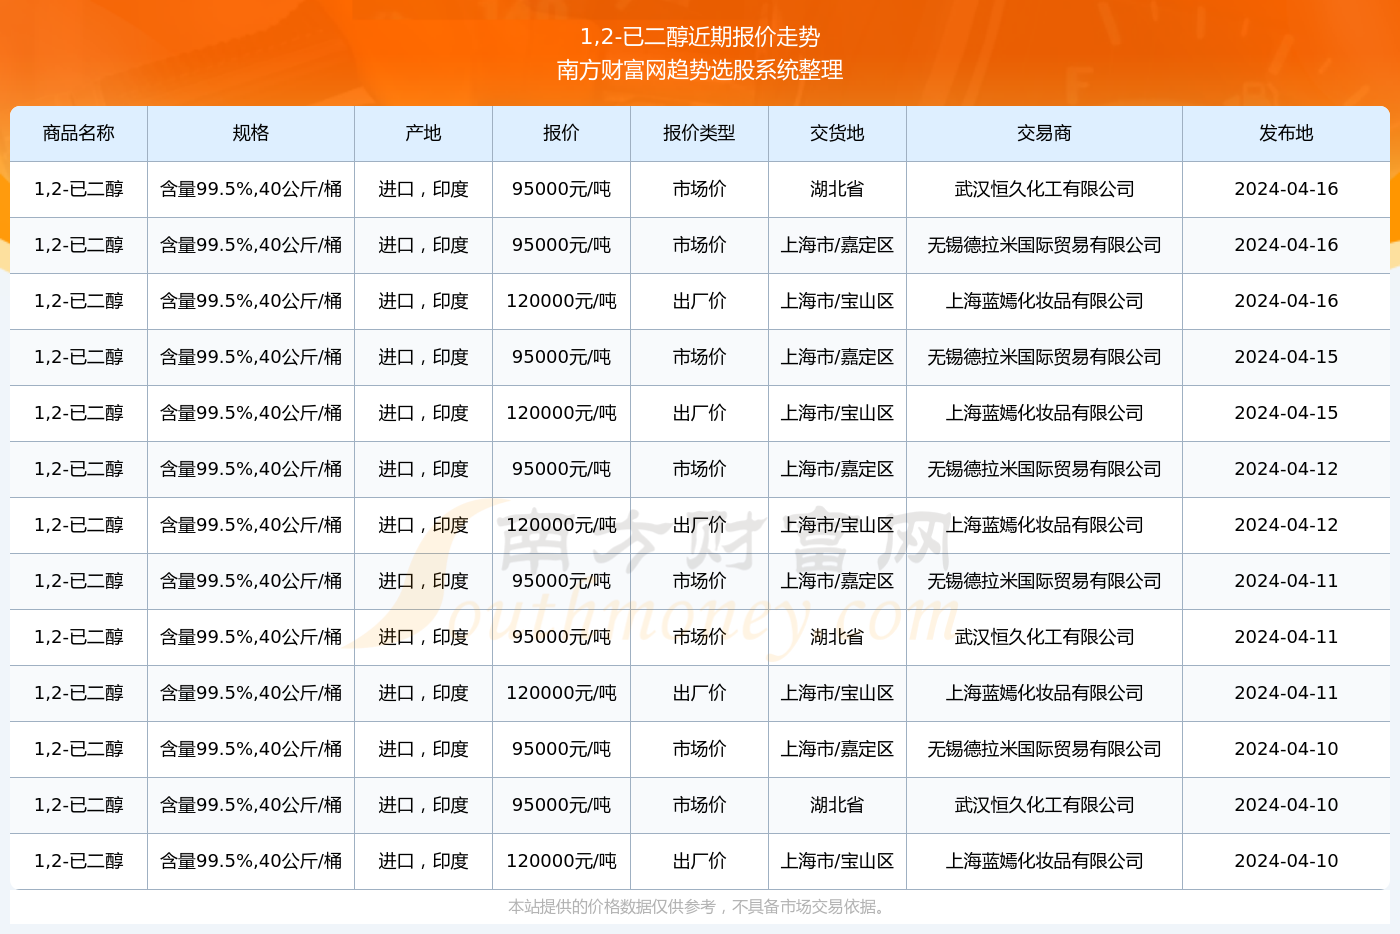The width and height of the screenshot is (1400, 934).
Task: Click 出厂价 in the 2024-04-11 上海蓝嫣 row
Action: pyautogui.click(x=699, y=693)
